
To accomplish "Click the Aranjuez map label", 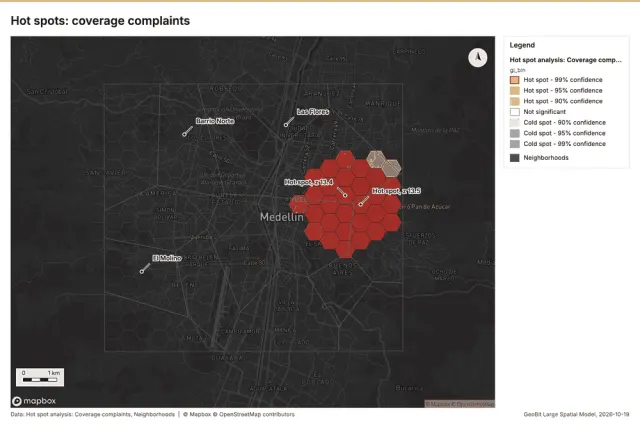I will coord(322,93).
